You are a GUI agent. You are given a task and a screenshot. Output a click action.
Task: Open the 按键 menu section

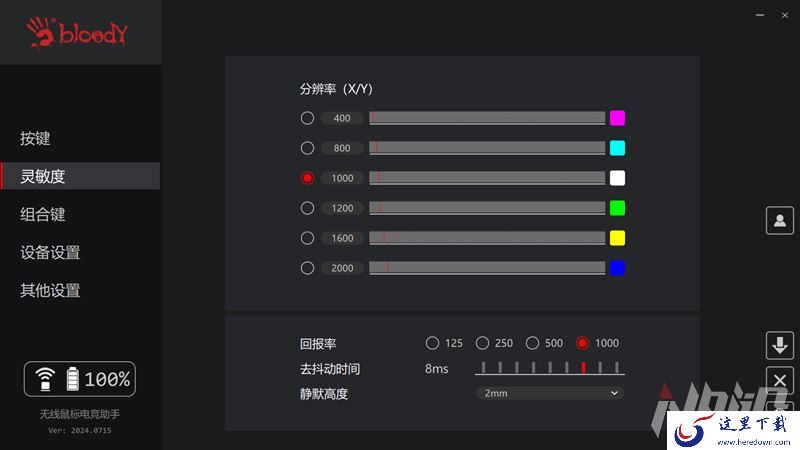tap(35, 138)
